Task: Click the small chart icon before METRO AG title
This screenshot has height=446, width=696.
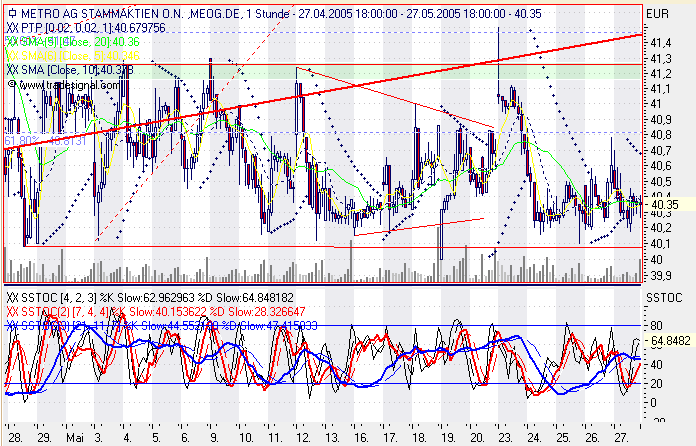Action: click(x=12, y=12)
